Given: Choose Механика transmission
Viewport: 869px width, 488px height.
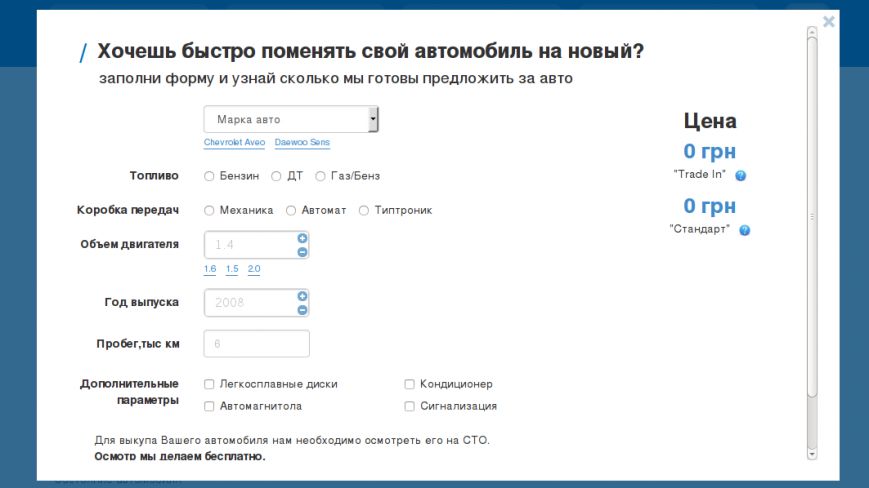Looking at the screenshot, I should tap(209, 210).
